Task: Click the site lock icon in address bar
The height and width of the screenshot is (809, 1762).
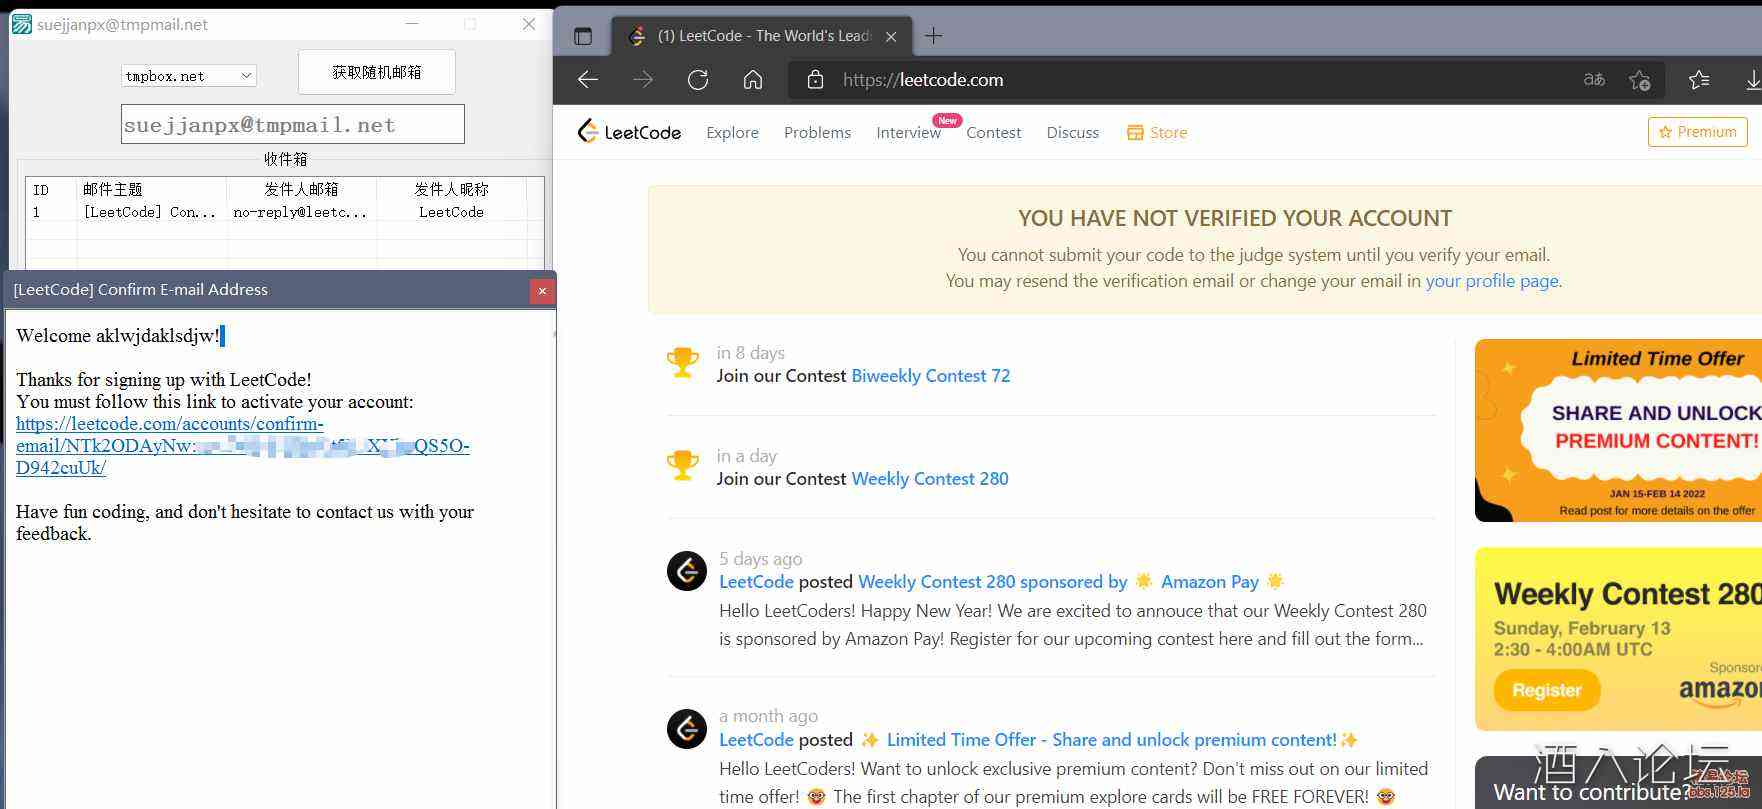Action: tap(815, 80)
